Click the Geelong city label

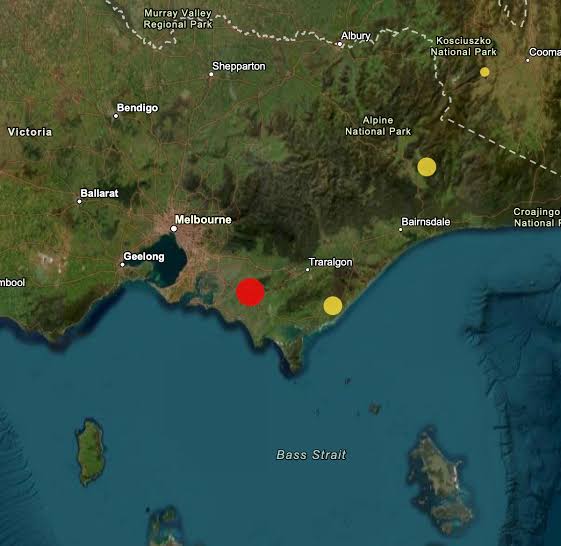tap(144, 257)
